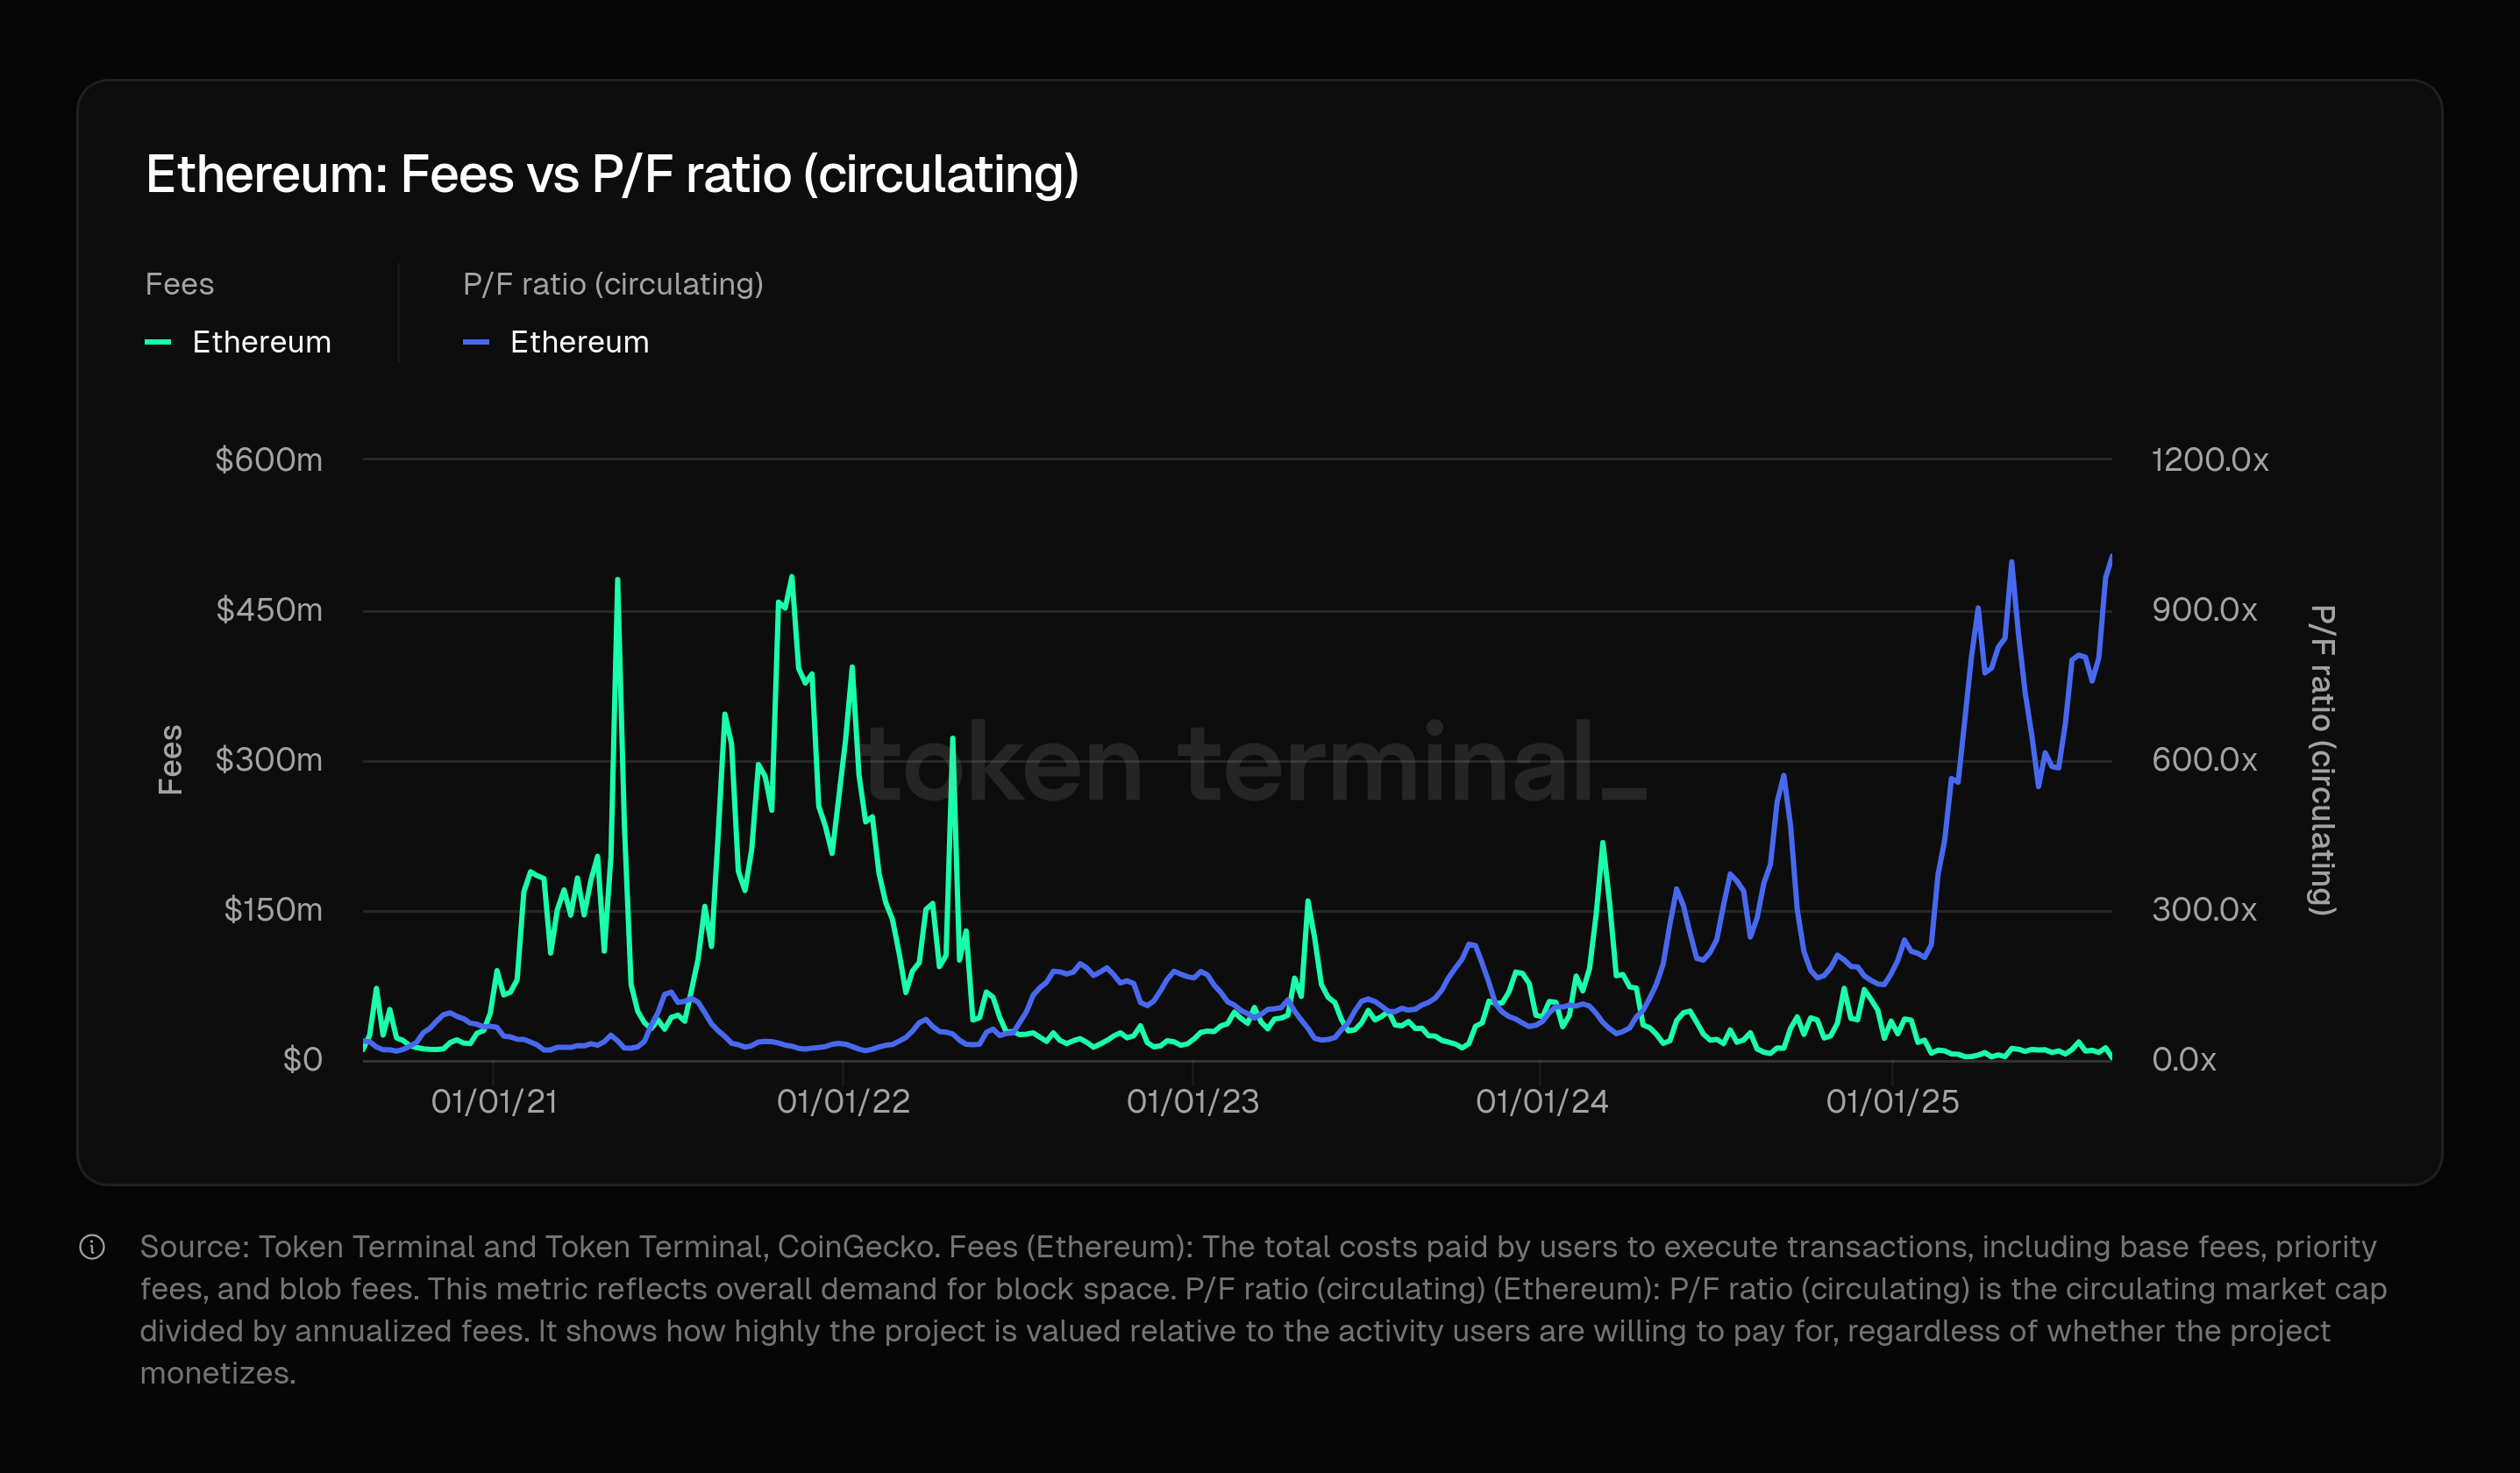Viewport: 2520px width, 1473px height.
Task: Click the 01/01/23 date on the x-axis
Action: pyautogui.click(x=1192, y=1102)
